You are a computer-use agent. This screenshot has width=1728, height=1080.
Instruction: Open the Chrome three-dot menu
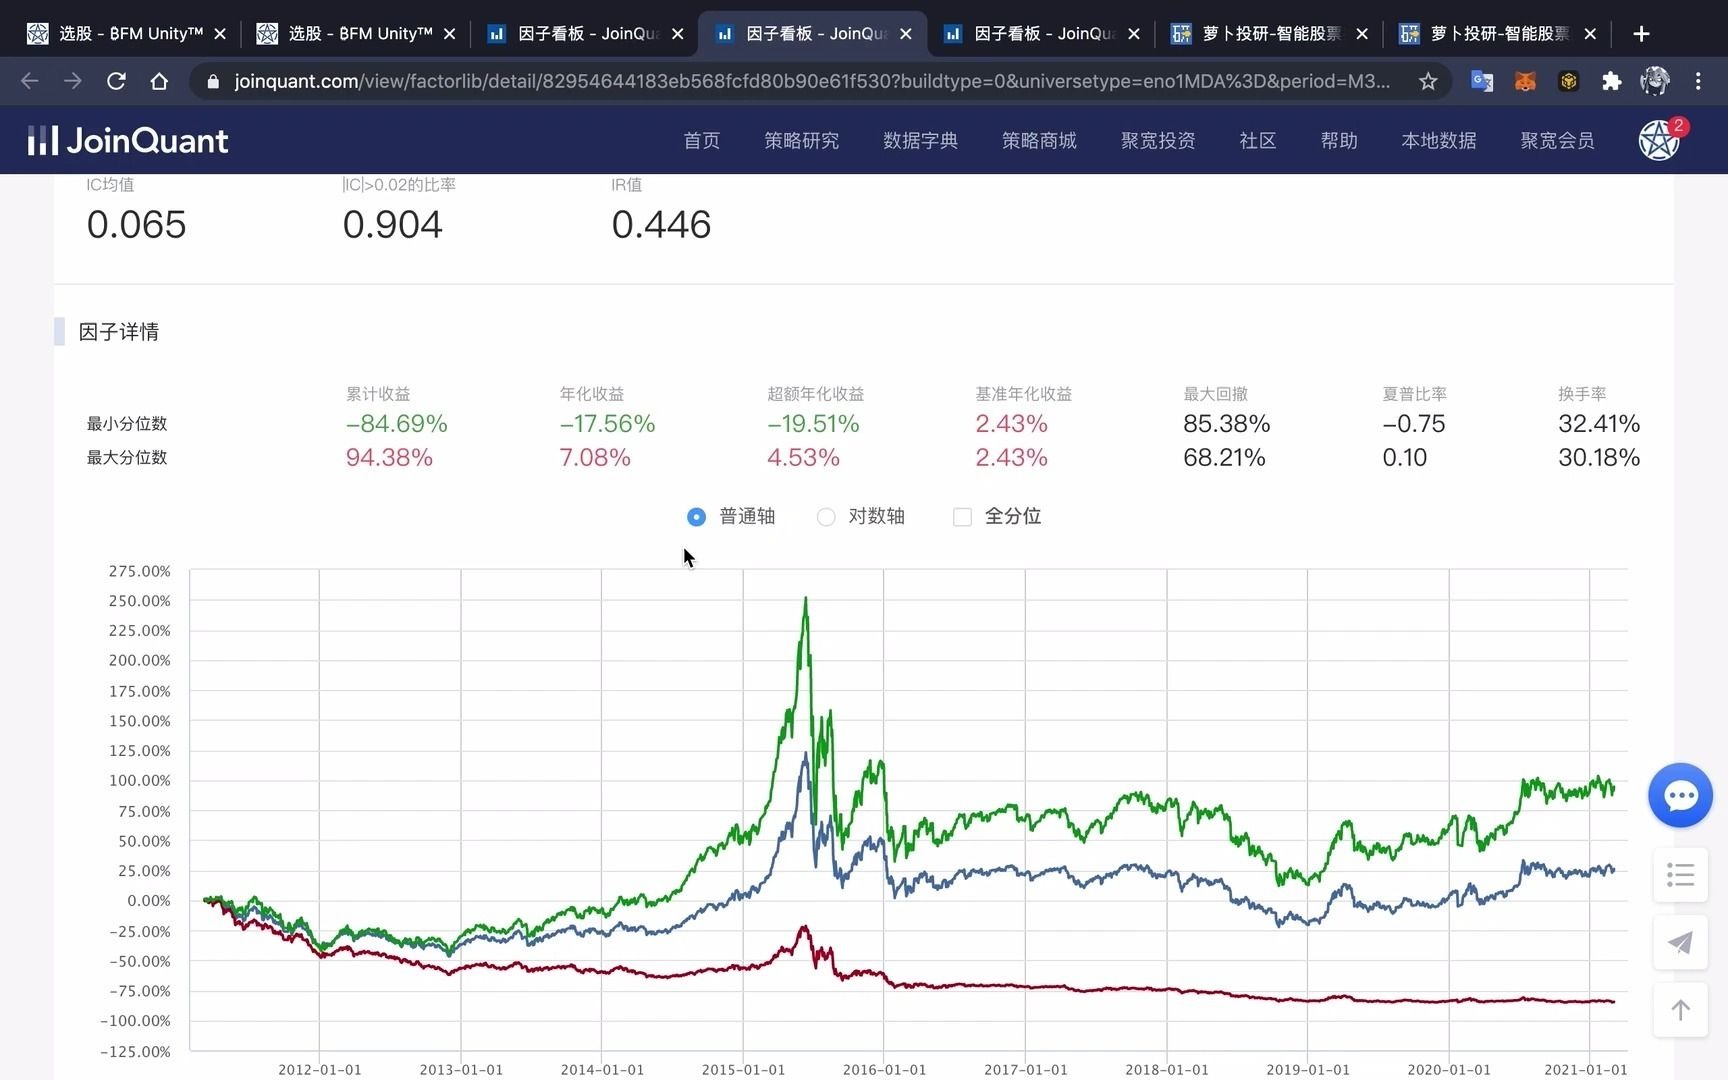(1698, 81)
